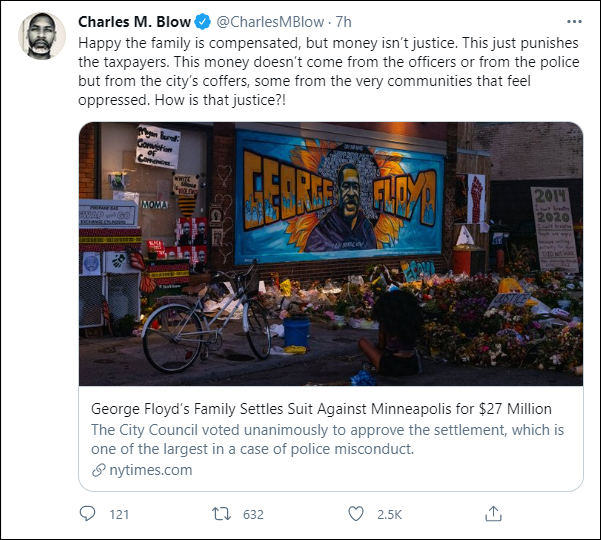
Task: Click the 632 retweets count
Action: tap(253, 514)
